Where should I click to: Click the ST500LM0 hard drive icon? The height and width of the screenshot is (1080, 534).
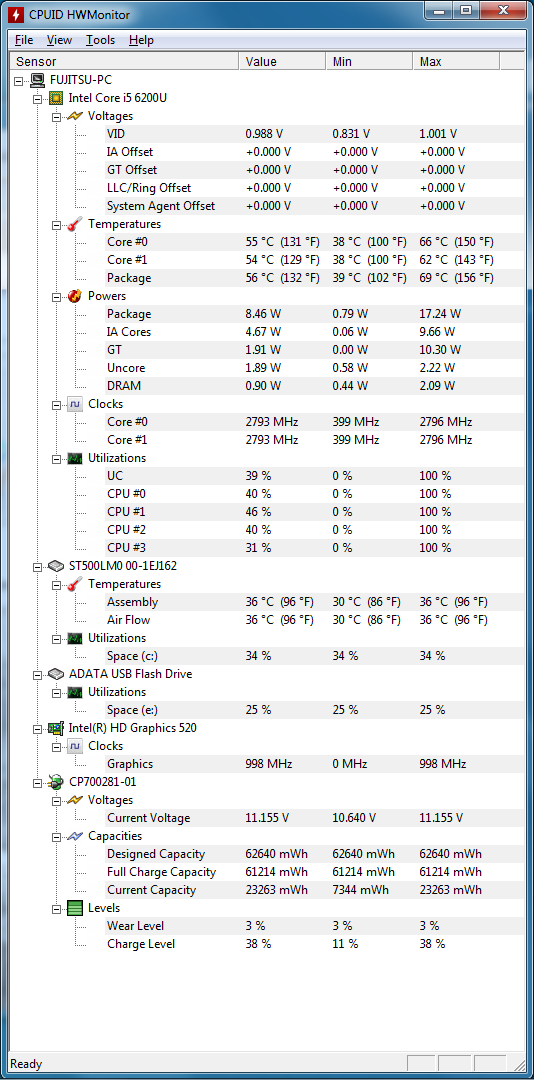point(57,566)
